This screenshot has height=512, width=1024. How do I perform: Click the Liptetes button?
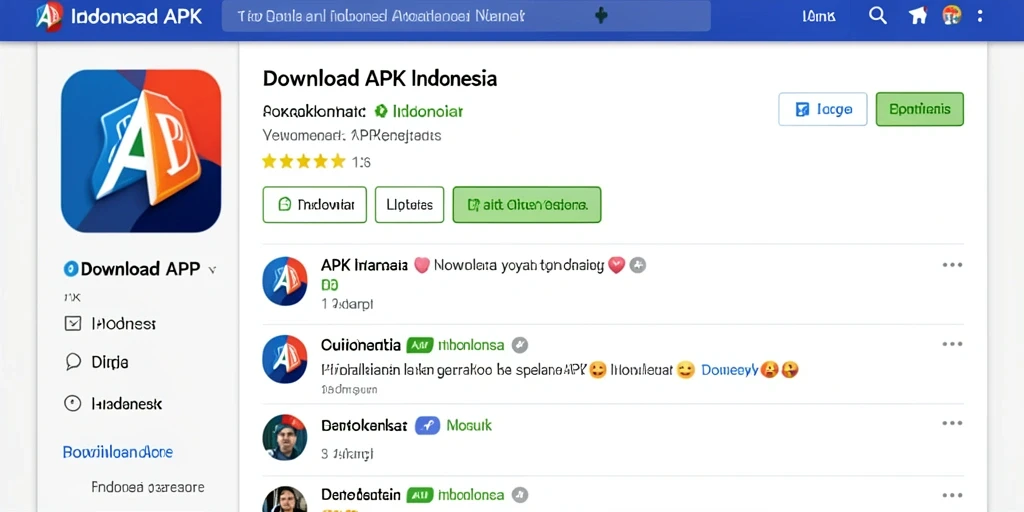tap(409, 205)
